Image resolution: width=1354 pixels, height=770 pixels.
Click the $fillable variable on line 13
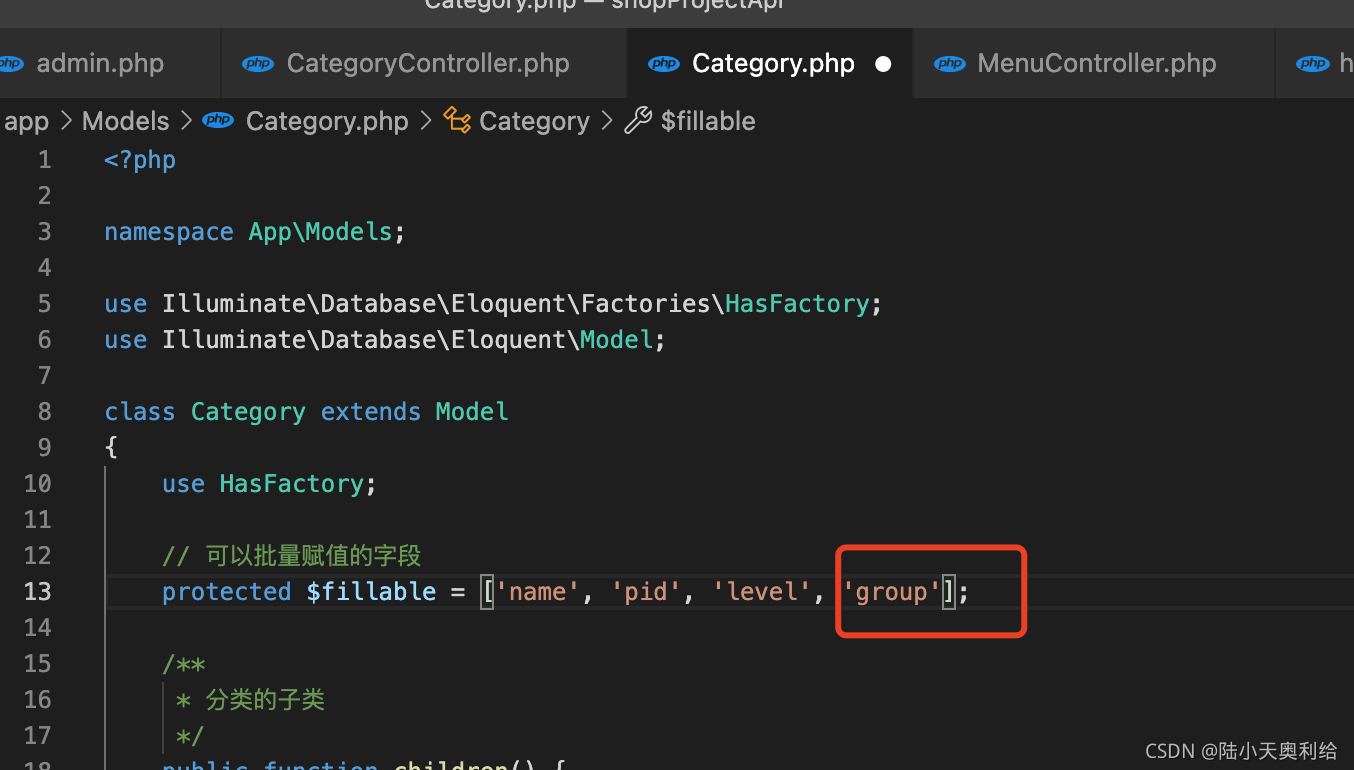(x=371, y=591)
